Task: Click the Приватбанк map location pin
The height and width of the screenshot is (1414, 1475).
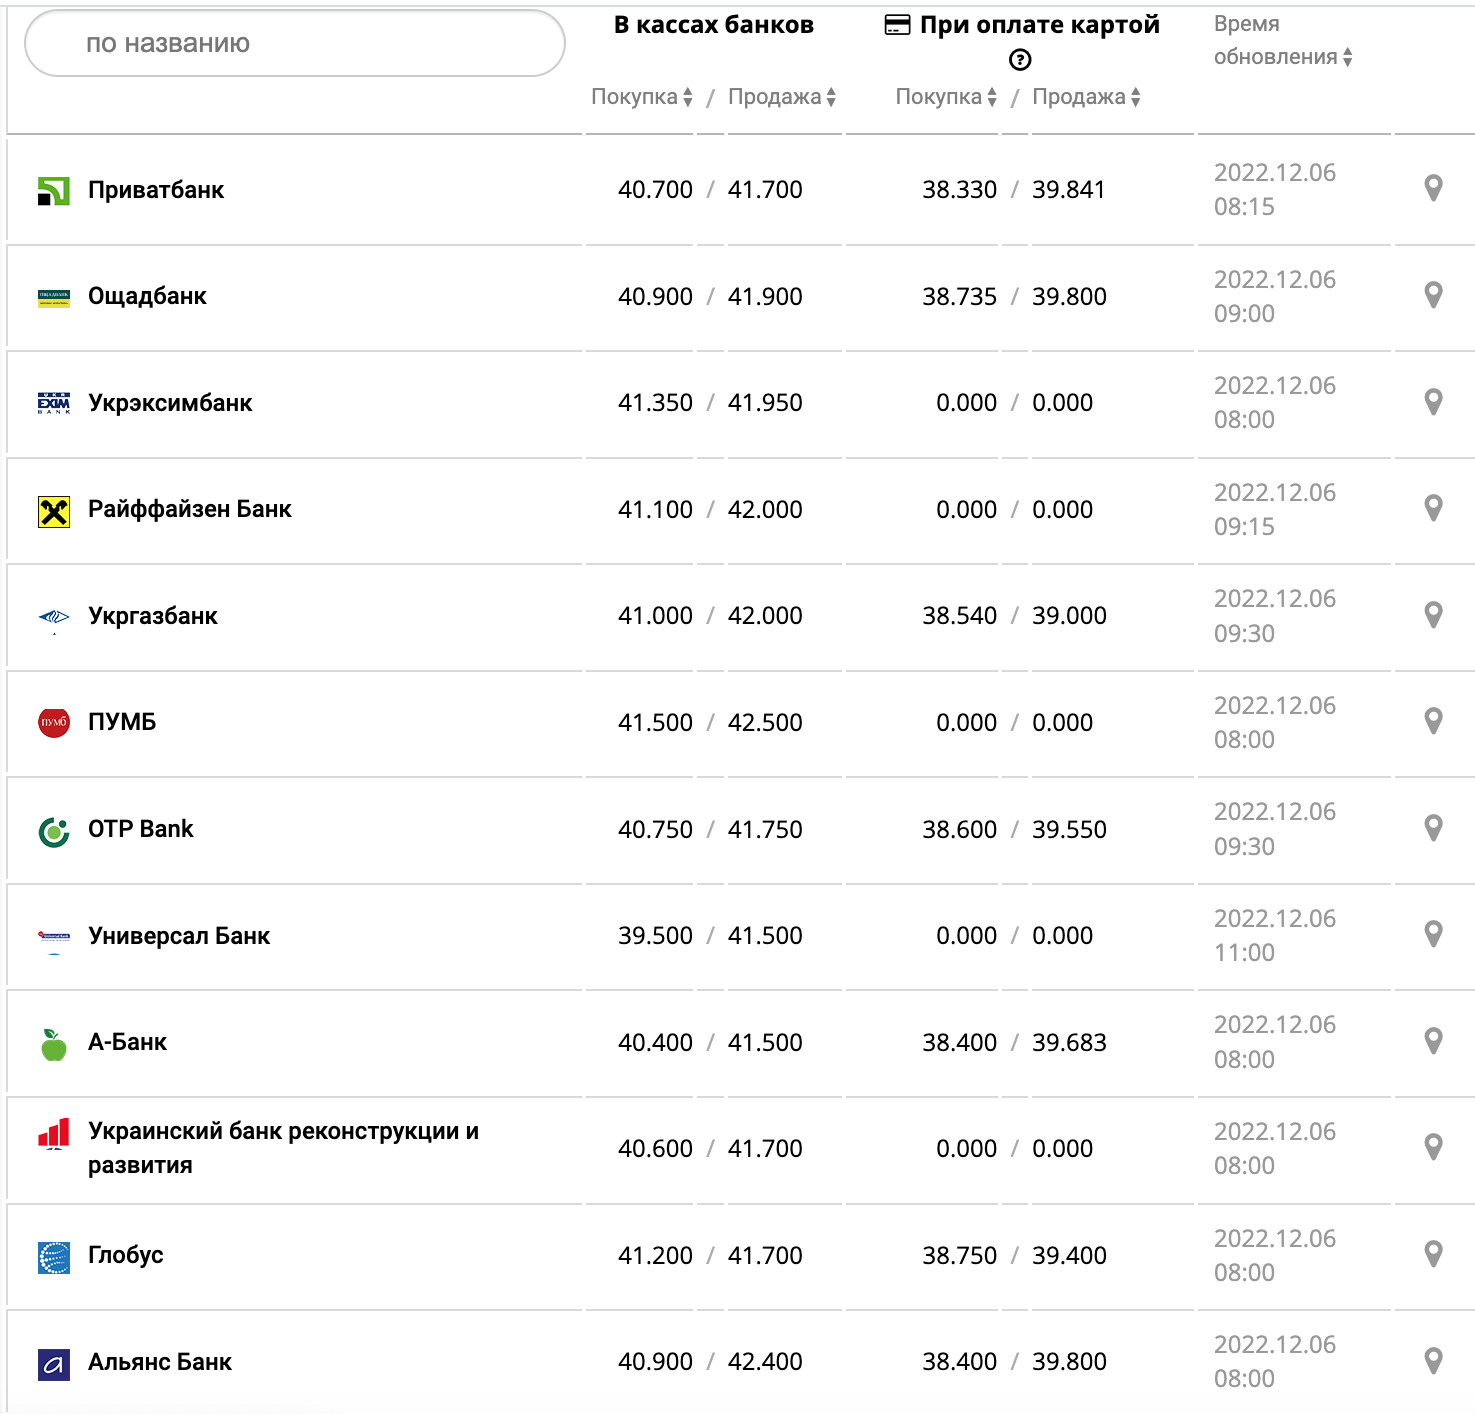Action: click(x=1433, y=188)
